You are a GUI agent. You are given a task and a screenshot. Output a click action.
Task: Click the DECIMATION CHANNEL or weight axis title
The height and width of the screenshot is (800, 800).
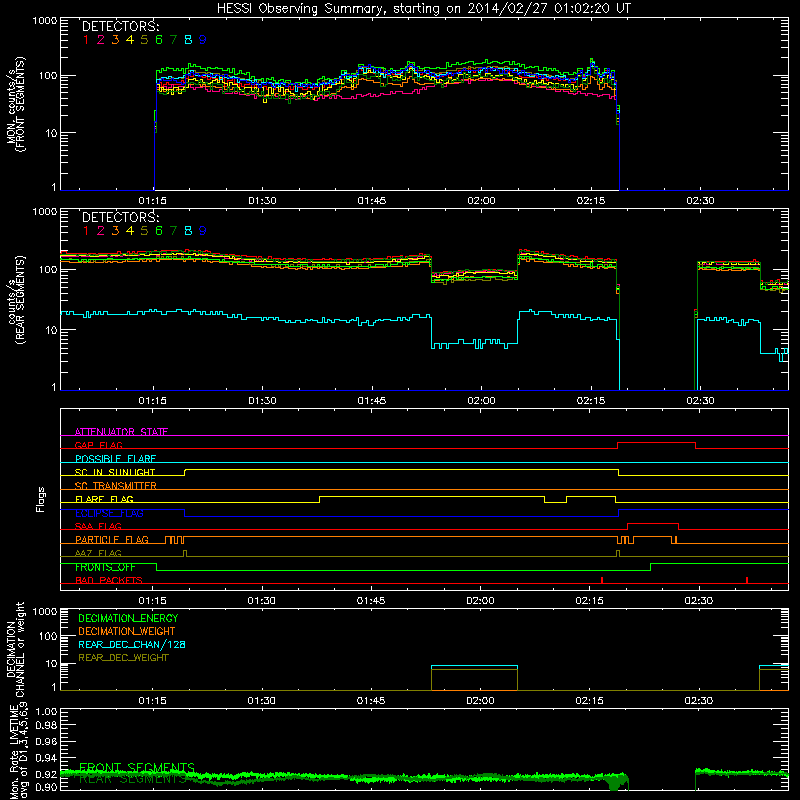click(x=15, y=649)
